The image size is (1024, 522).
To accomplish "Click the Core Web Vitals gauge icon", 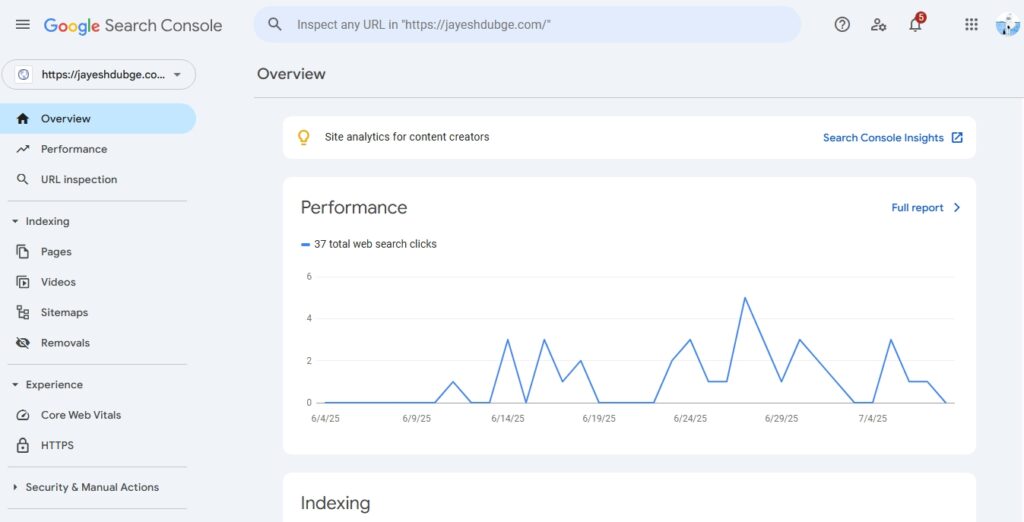I will tap(23, 415).
